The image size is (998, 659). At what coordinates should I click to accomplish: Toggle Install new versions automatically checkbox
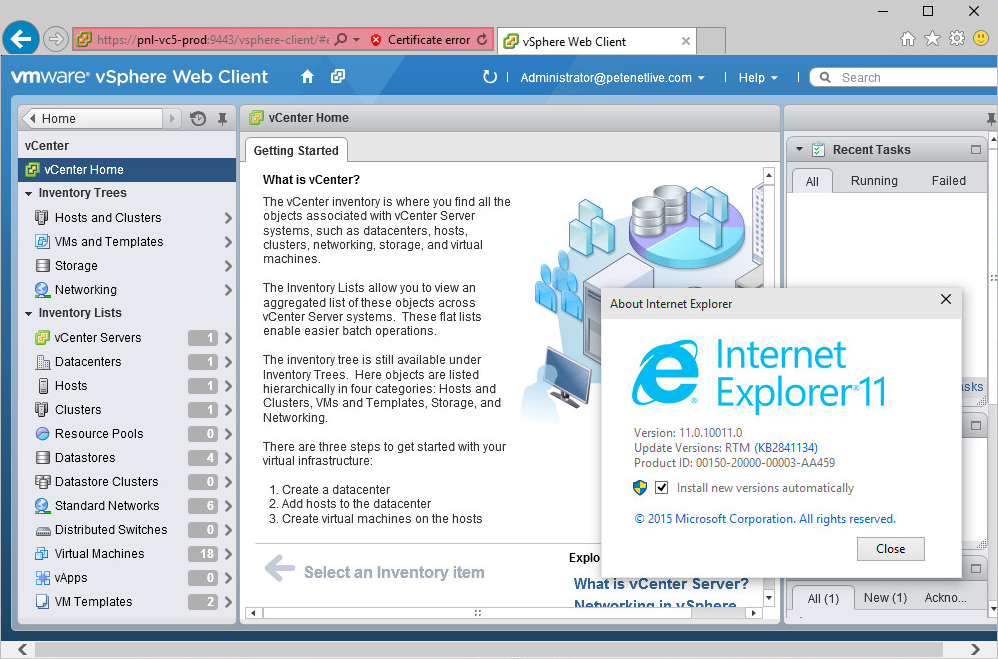(x=662, y=488)
